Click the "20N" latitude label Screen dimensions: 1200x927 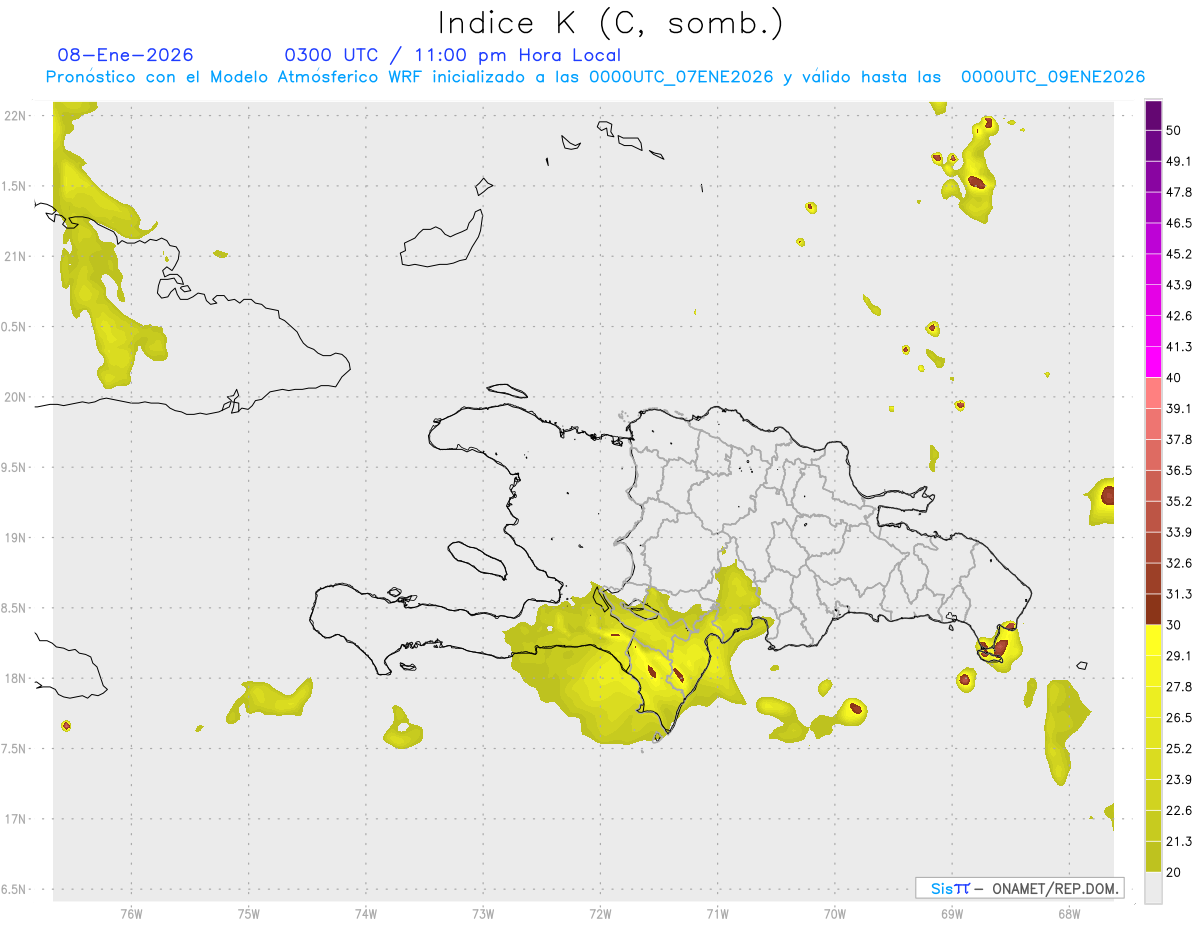(x=14, y=397)
